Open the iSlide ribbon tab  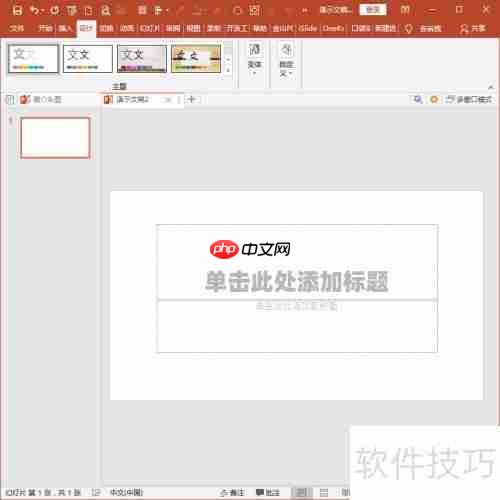[307, 28]
